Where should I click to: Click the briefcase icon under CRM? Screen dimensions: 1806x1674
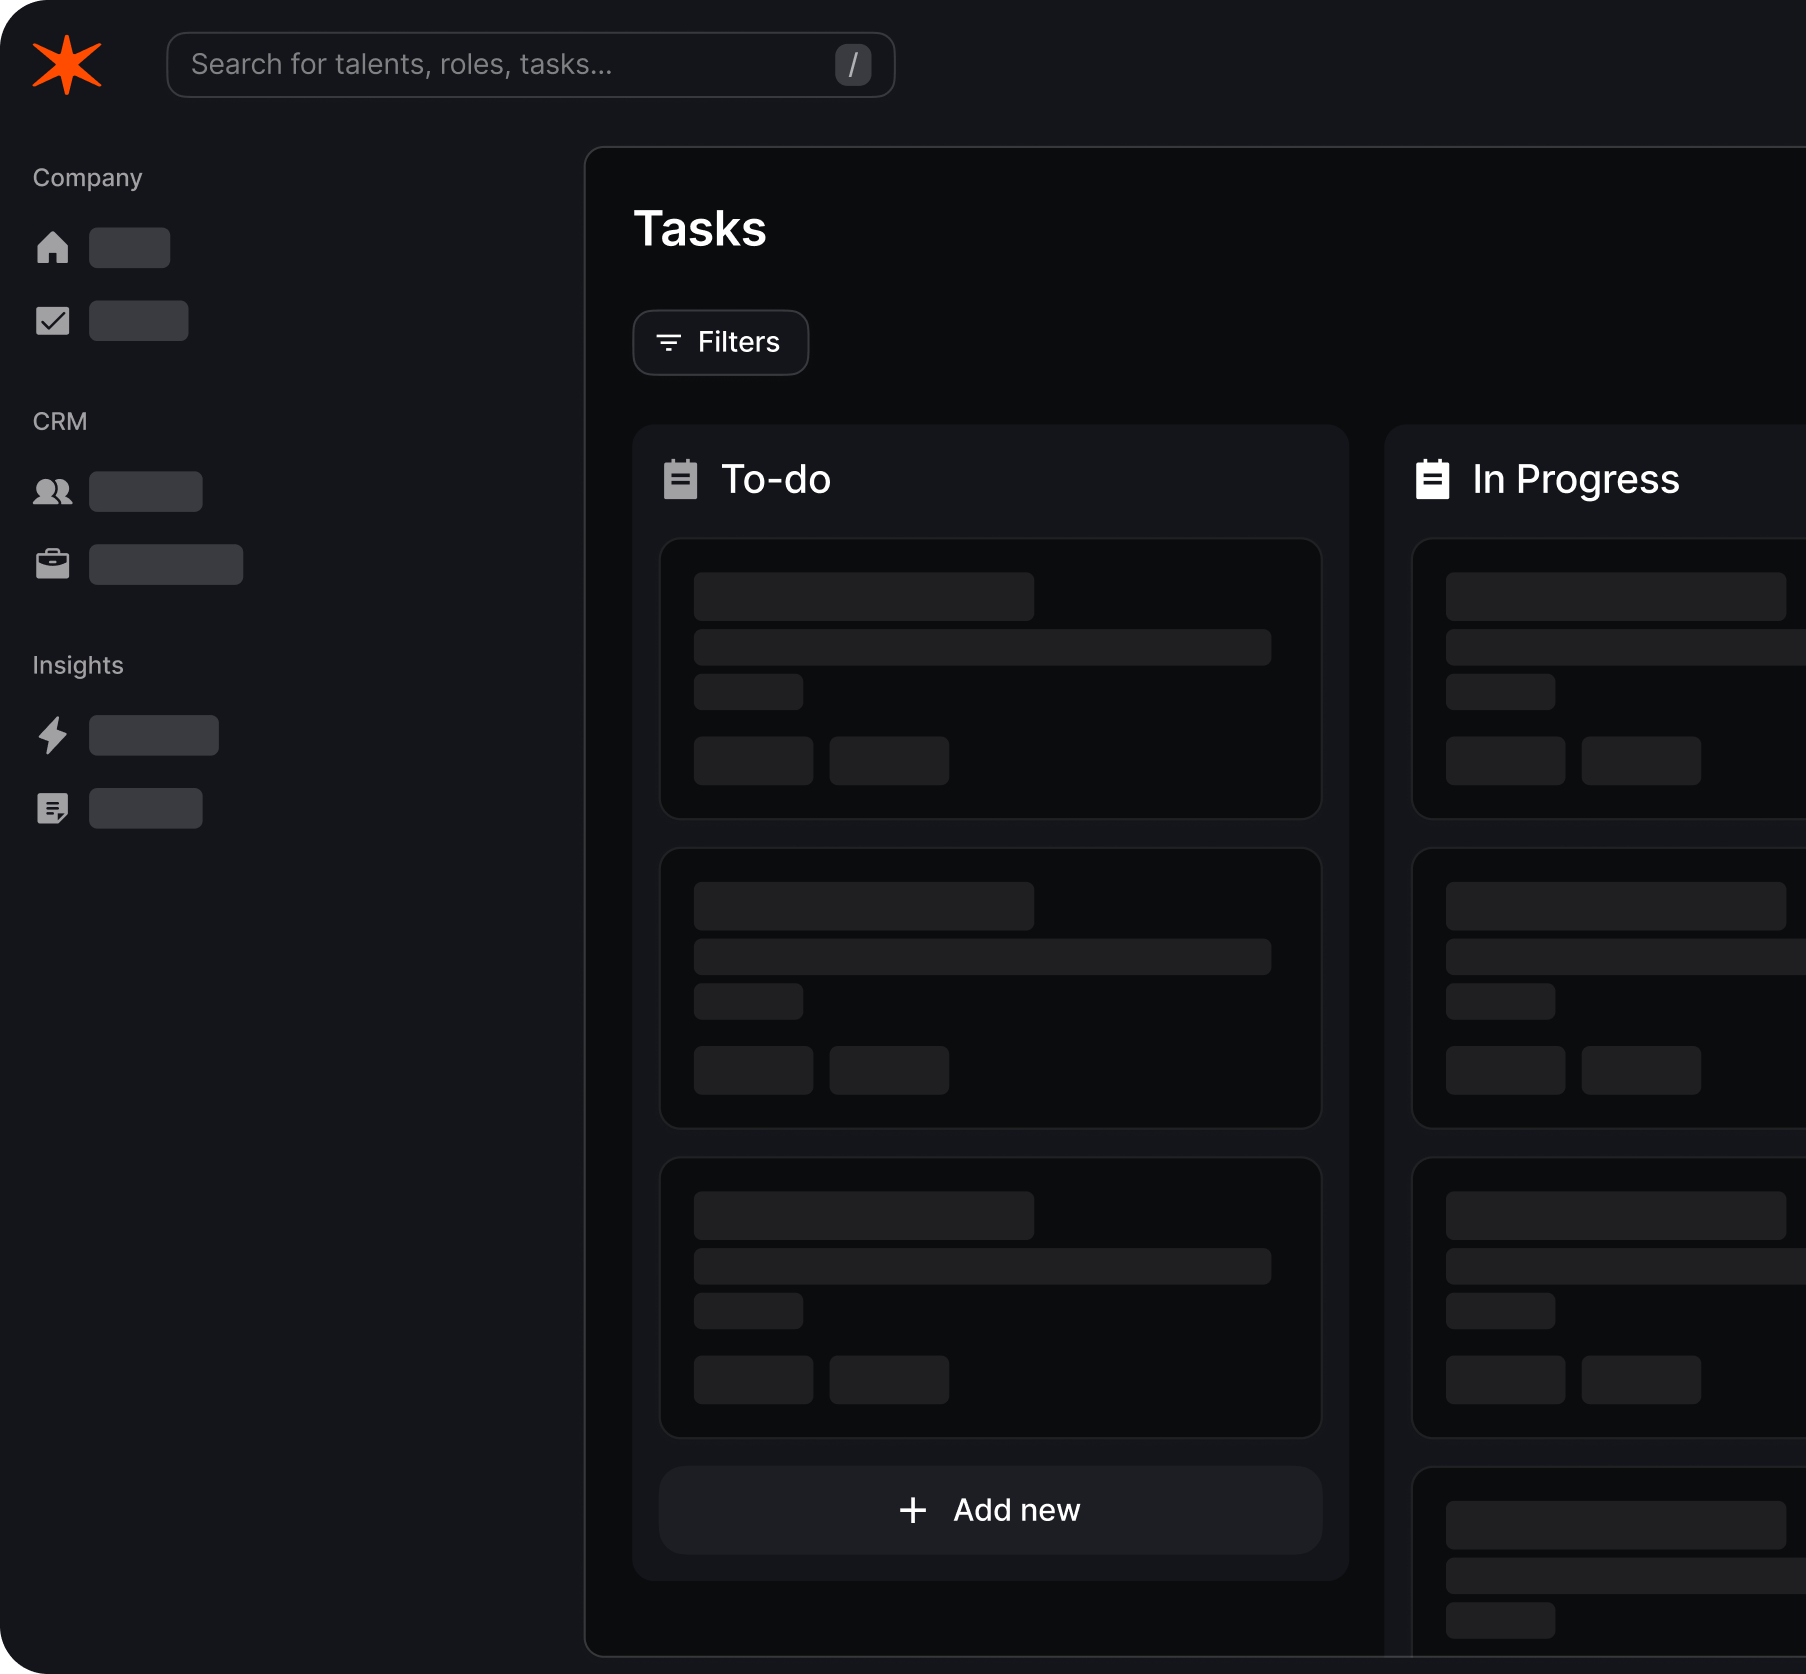point(52,564)
